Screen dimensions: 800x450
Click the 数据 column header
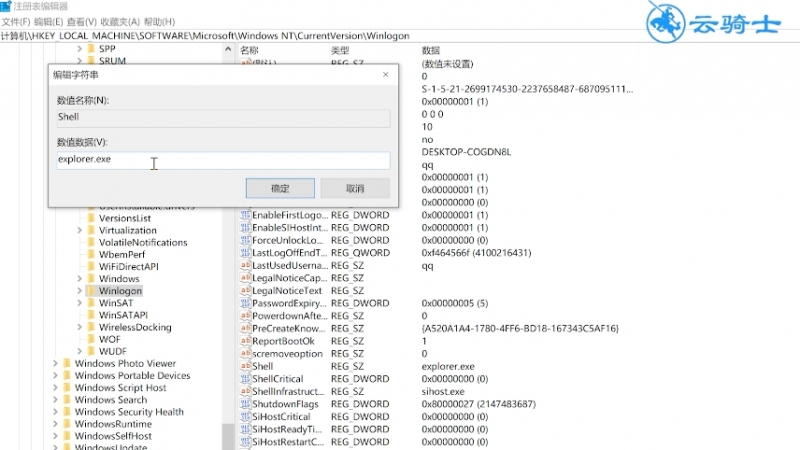[431, 50]
